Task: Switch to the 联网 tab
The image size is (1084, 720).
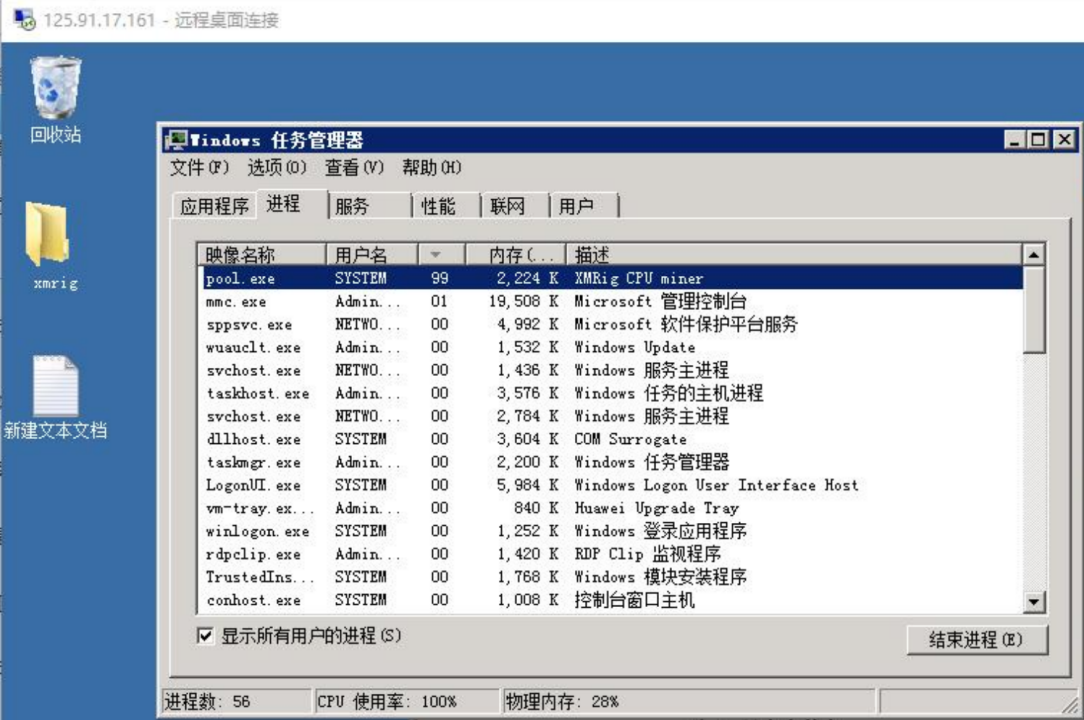Action: [514, 206]
